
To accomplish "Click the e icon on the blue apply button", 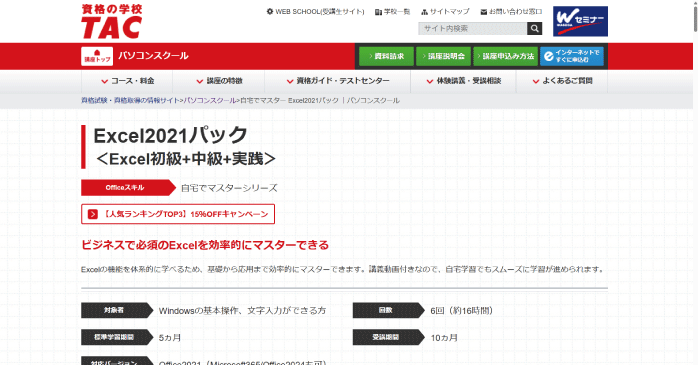I will pos(549,56).
